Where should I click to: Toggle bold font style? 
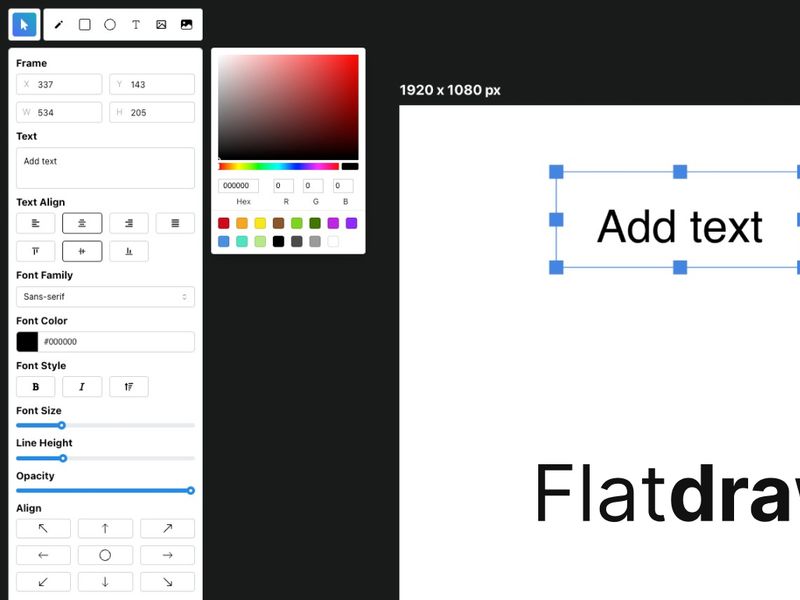click(x=35, y=386)
